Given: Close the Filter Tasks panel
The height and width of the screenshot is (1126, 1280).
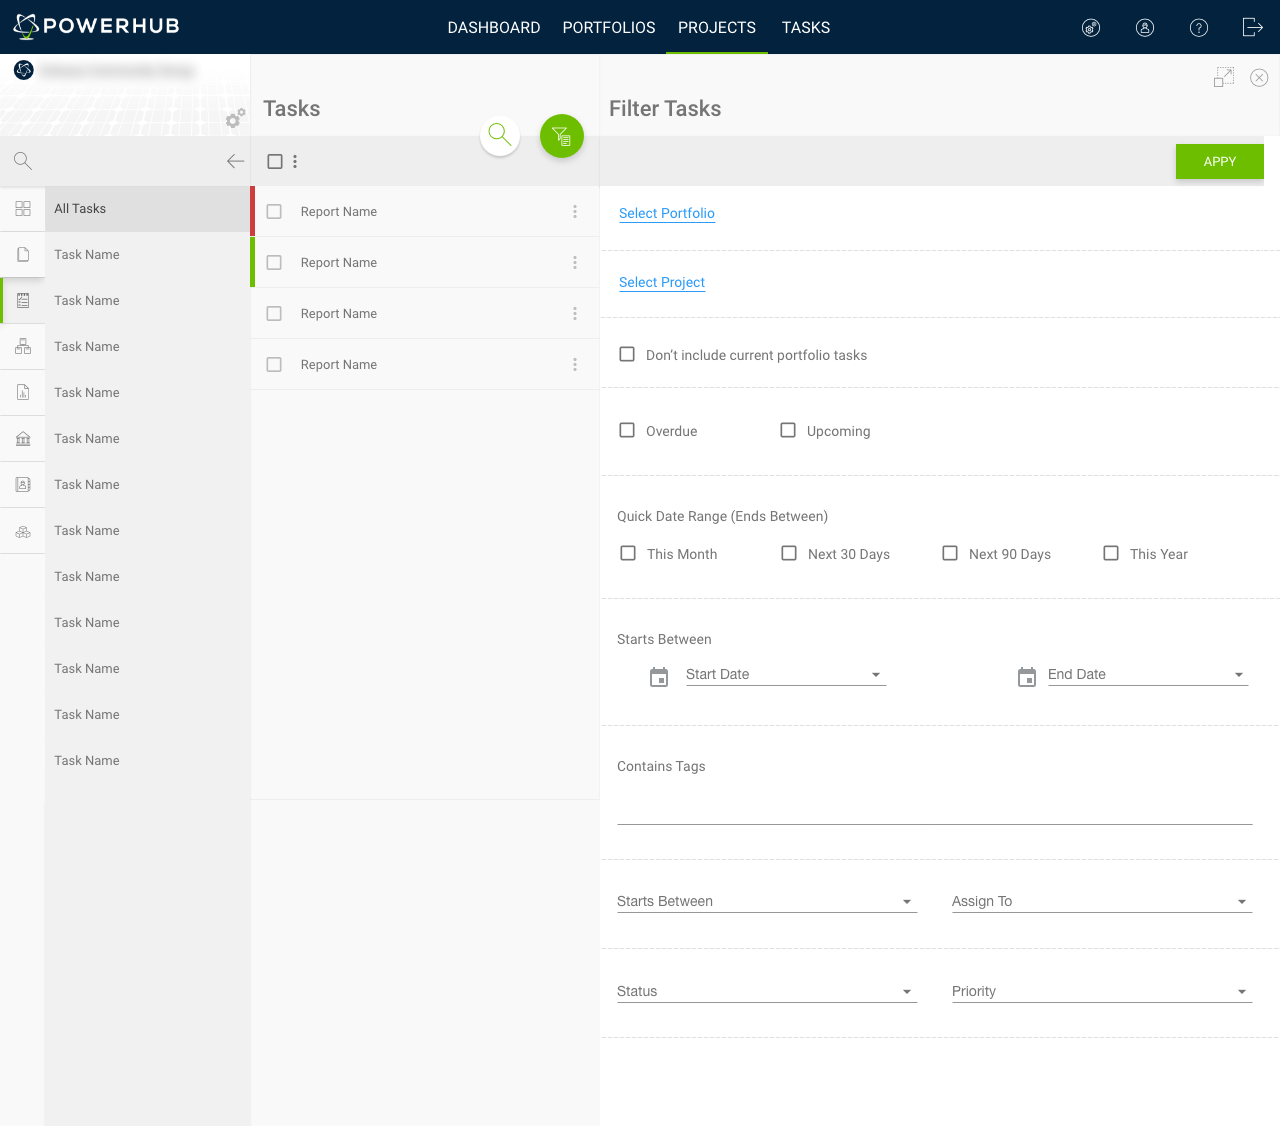Looking at the screenshot, I should 1259,78.
